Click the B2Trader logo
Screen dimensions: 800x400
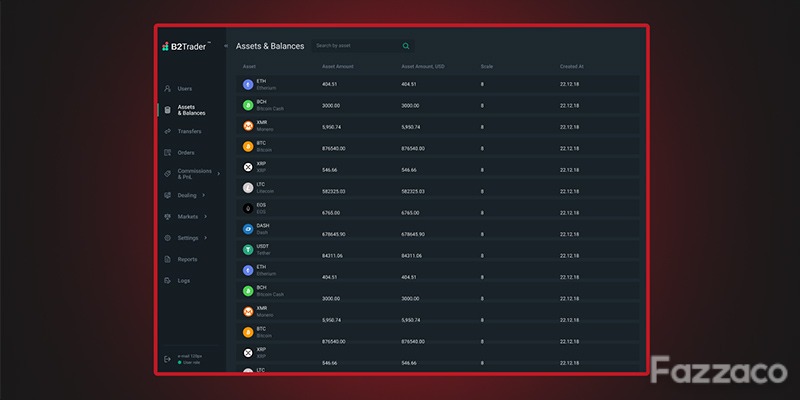tap(187, 46)
